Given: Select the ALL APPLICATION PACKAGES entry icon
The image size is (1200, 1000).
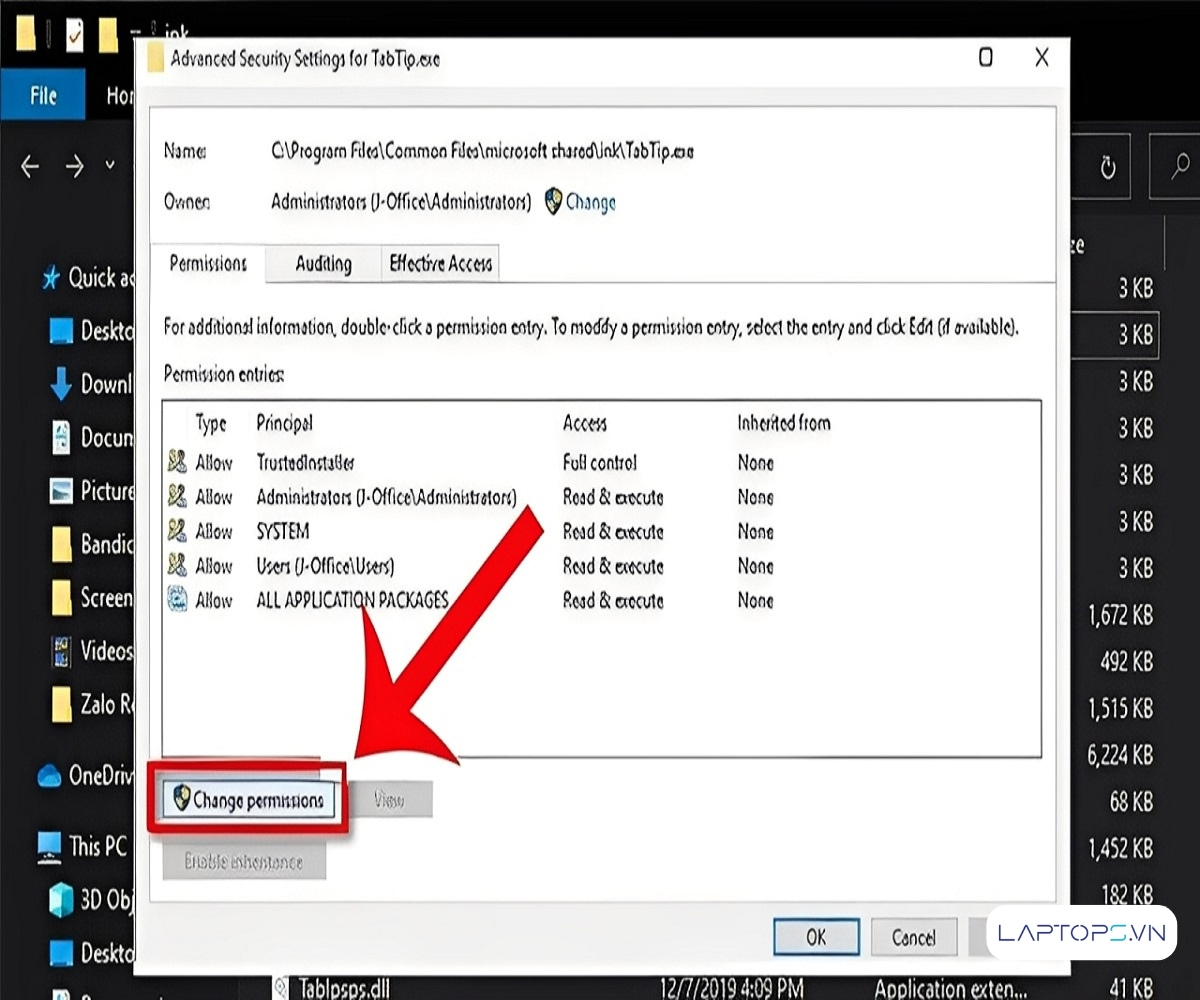Looking at the screenshot, I should point(177,600).
